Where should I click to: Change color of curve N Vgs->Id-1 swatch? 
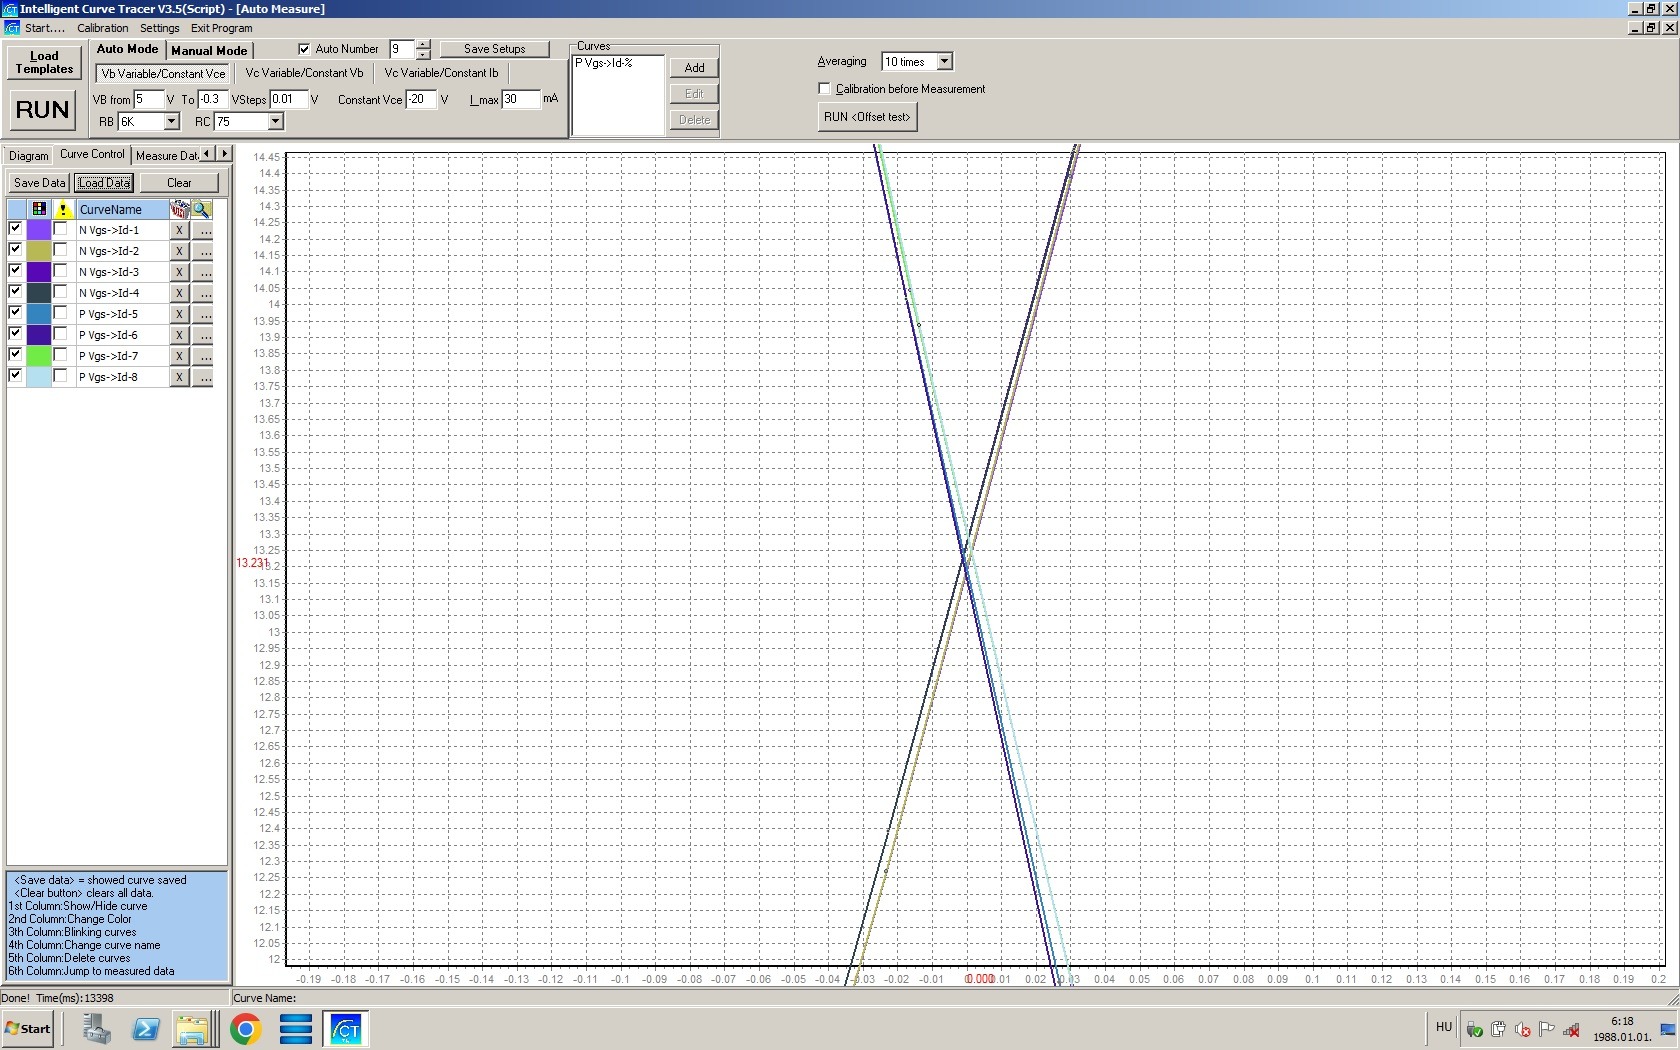pos(39,230)
